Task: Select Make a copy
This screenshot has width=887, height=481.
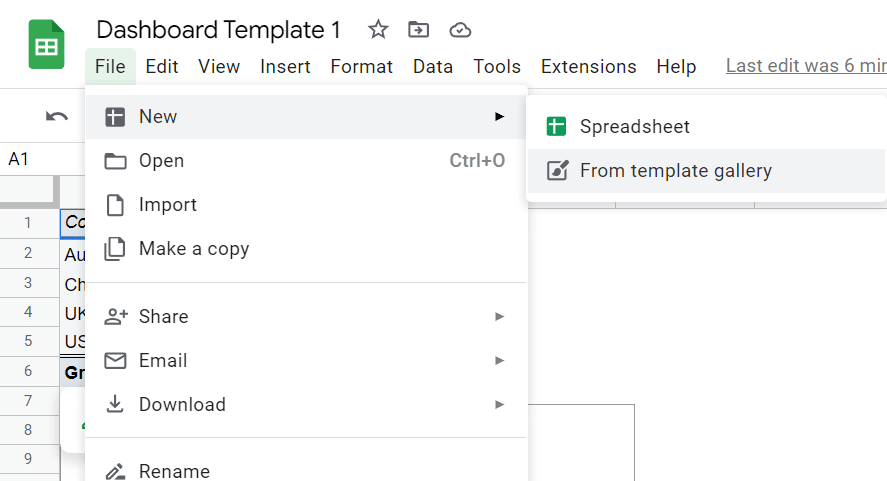Action: 306,249
